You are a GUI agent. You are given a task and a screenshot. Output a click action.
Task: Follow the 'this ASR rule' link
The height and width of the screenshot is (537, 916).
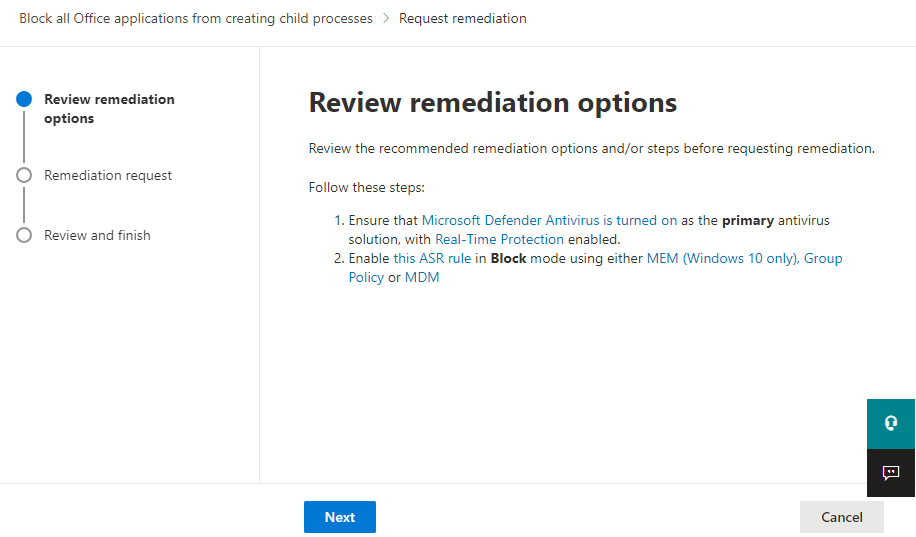click(x=432, y=258)
